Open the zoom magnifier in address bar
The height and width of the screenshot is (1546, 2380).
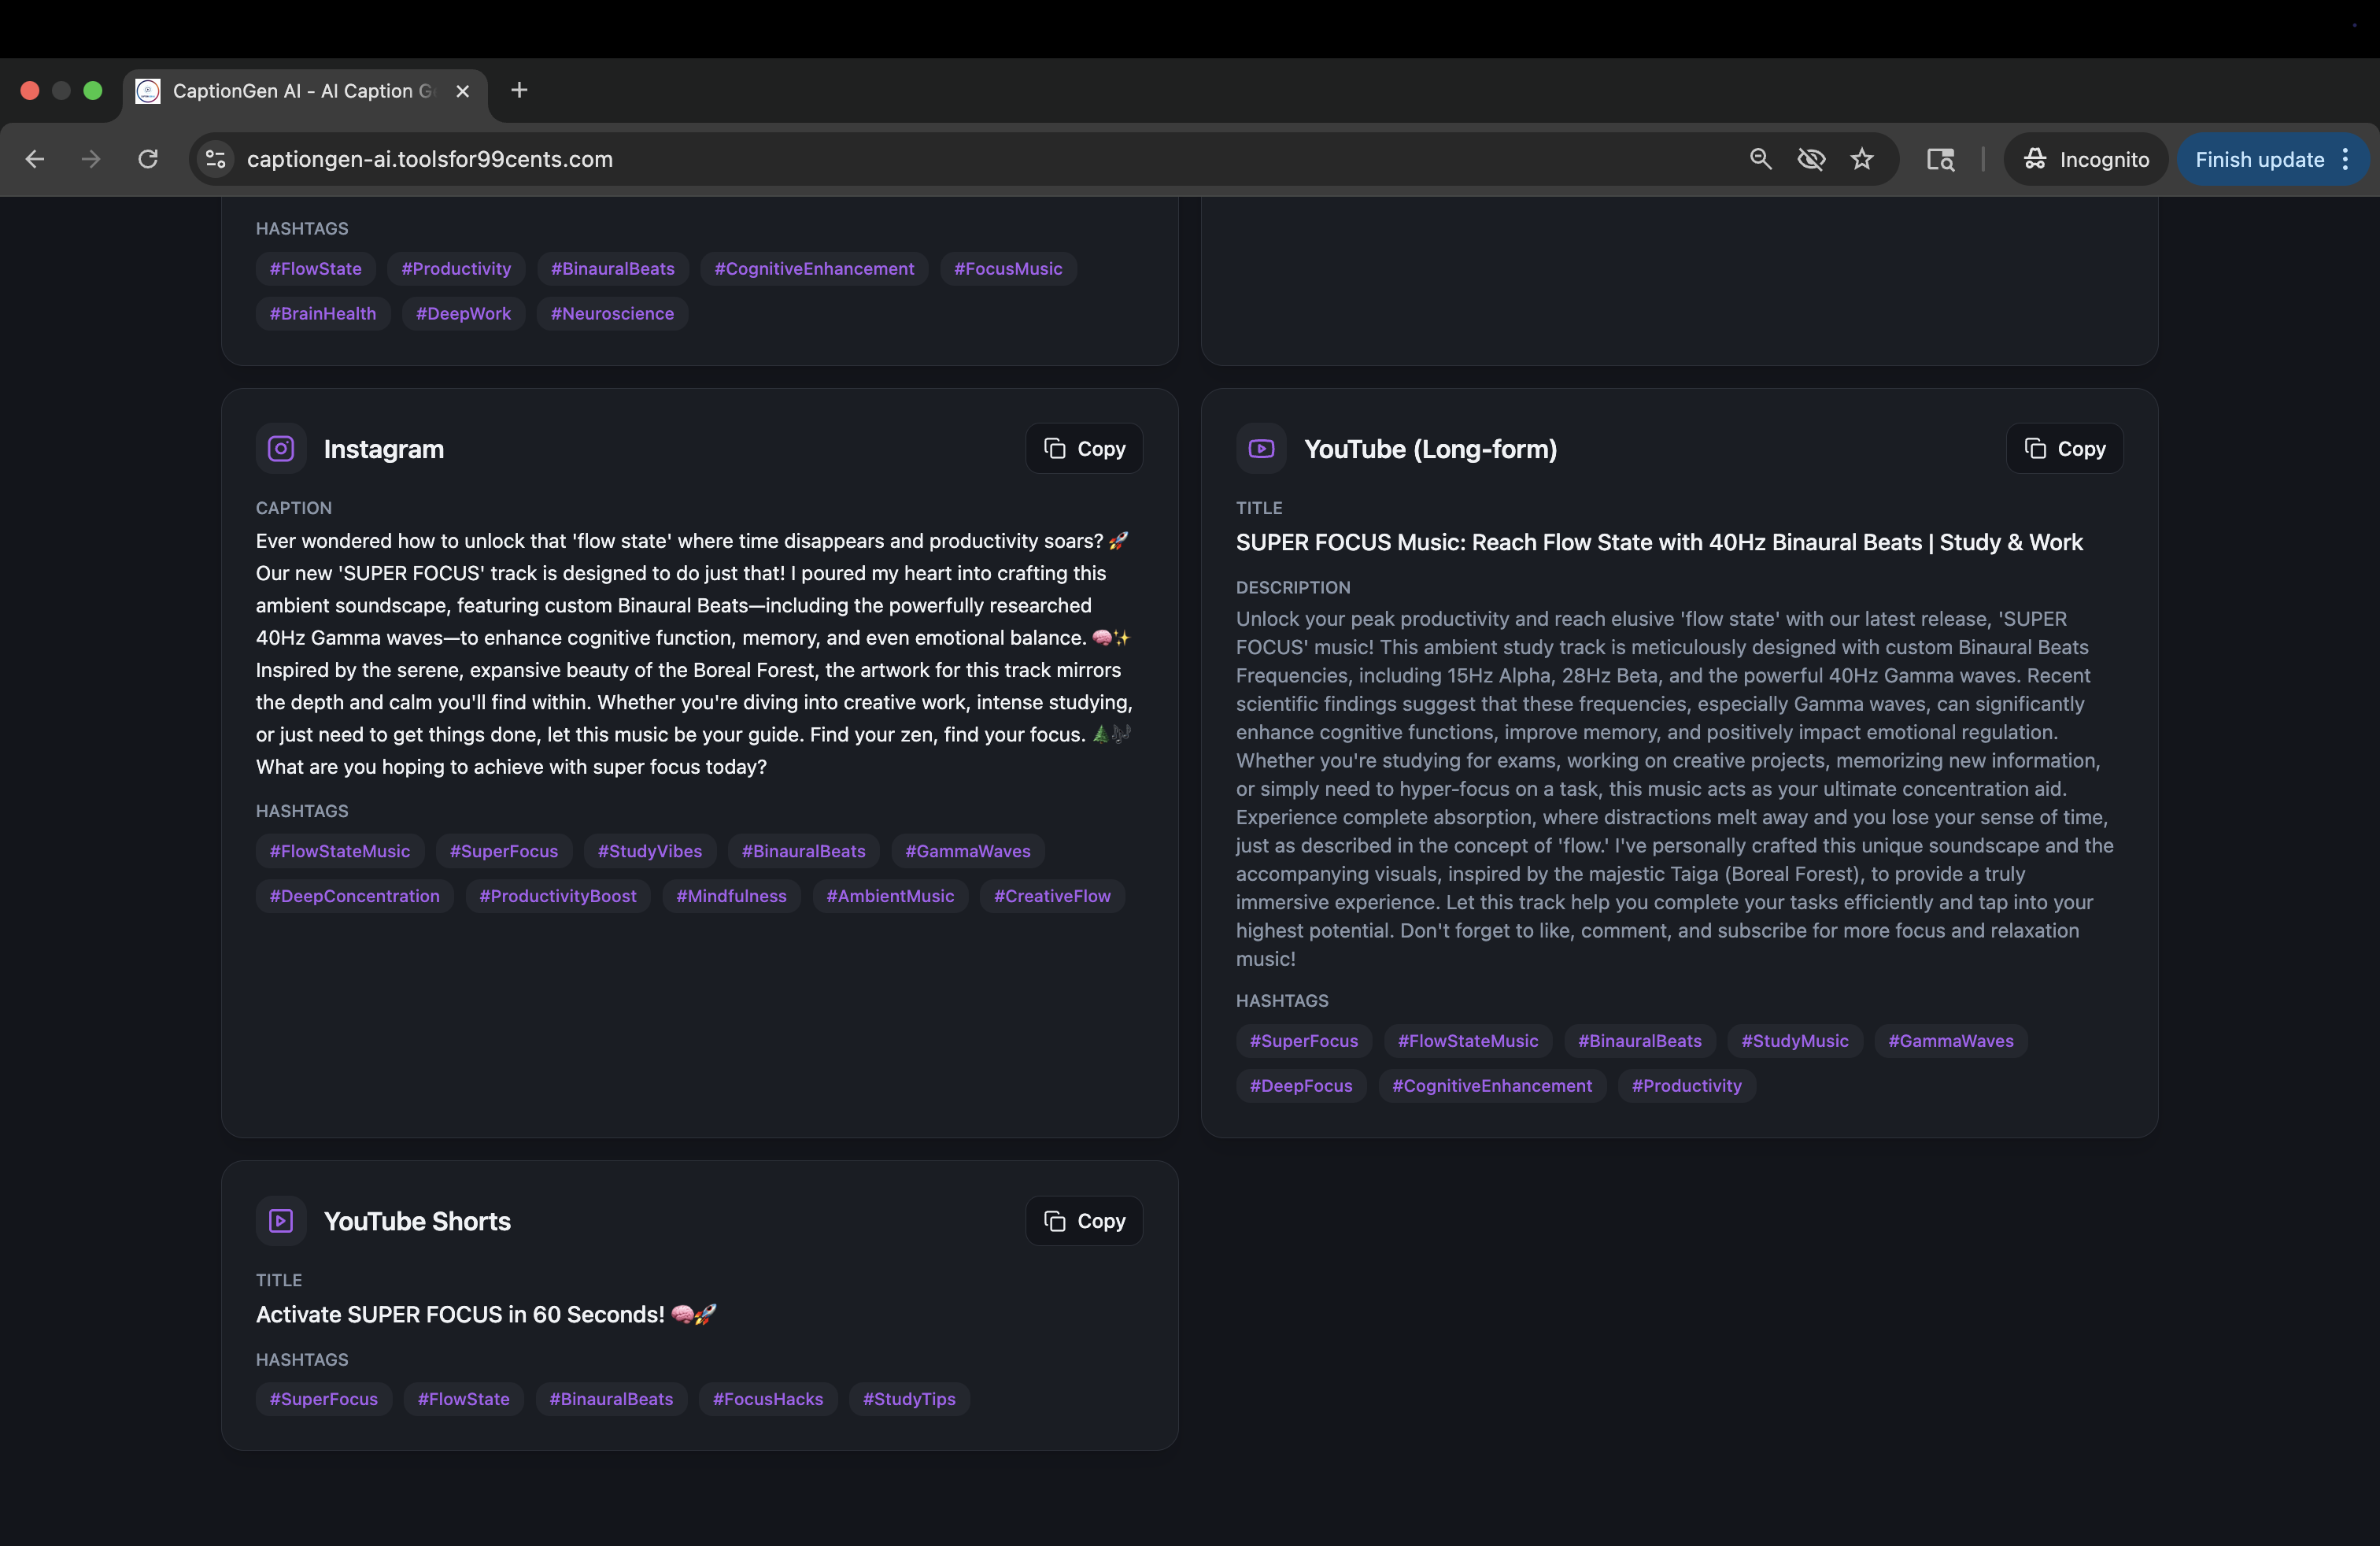click(x=1760, y=159)
